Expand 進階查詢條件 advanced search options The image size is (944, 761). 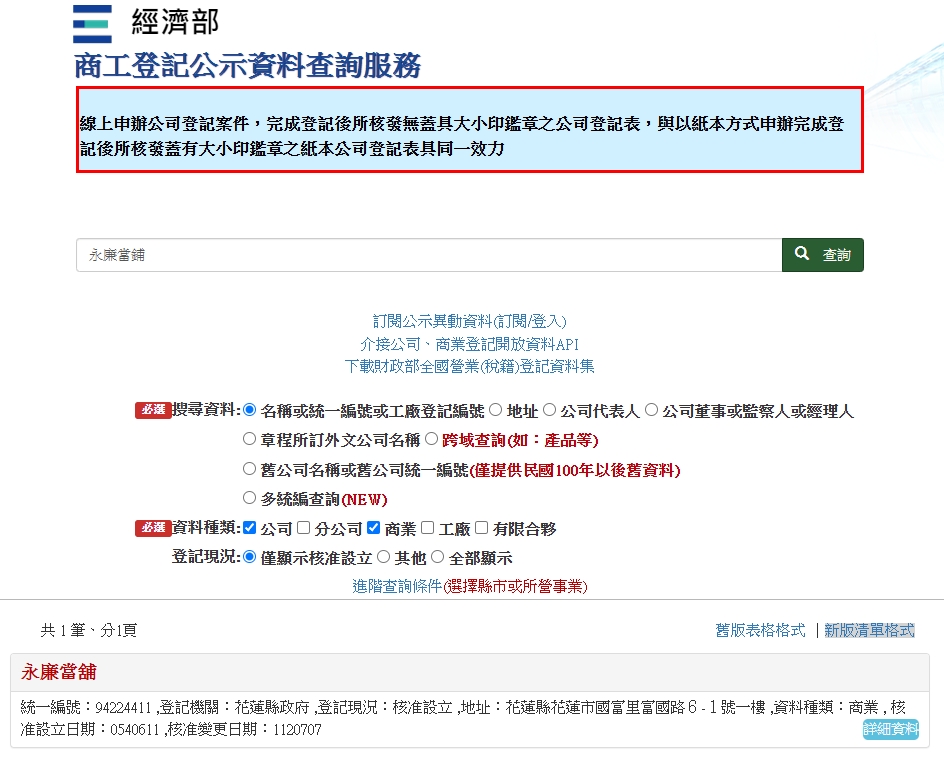pyautogui.click(x=470, y=586)
